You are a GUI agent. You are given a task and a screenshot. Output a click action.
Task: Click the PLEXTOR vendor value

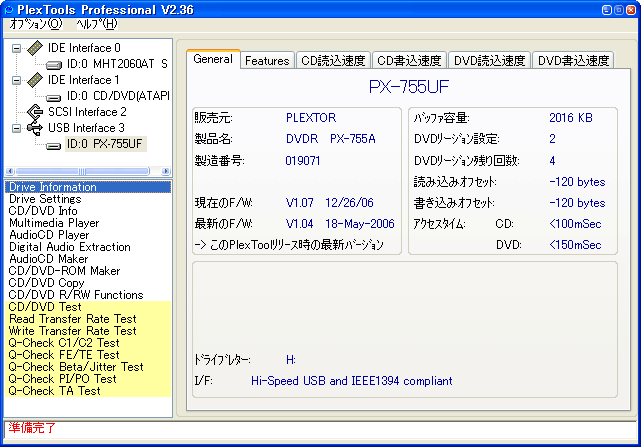311,118
